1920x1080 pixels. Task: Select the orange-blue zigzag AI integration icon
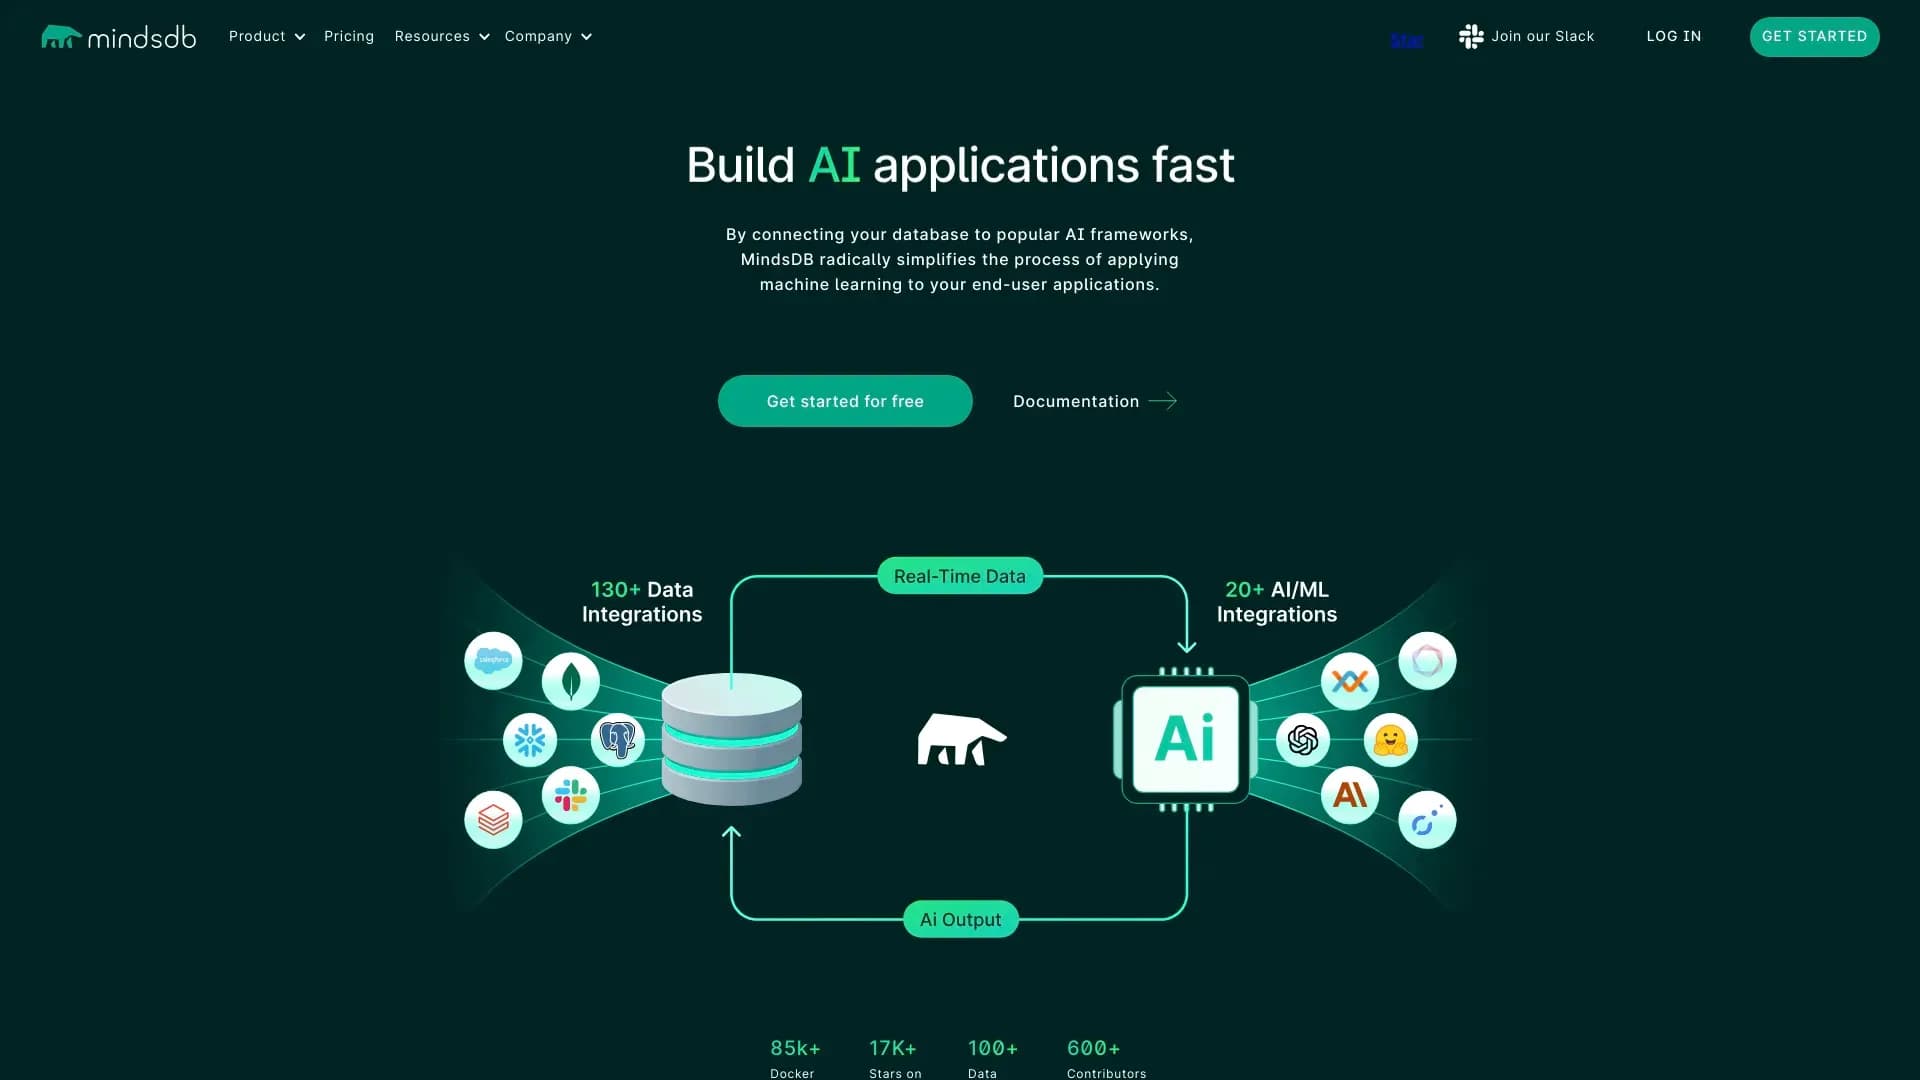coord(1350,682)
